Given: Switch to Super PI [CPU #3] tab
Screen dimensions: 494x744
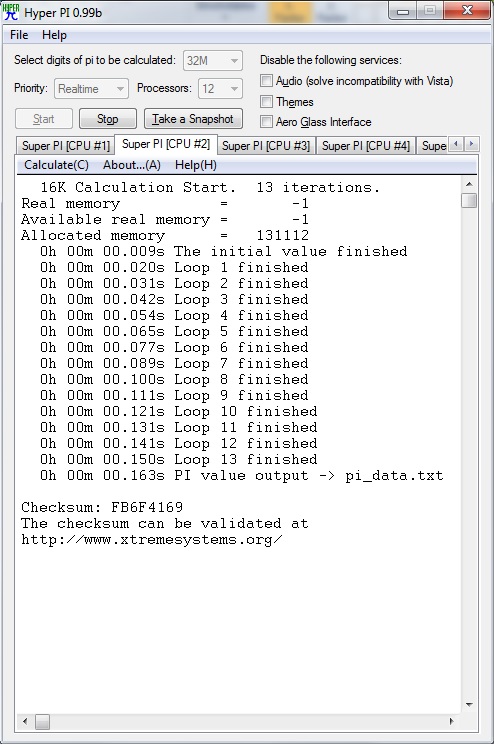Looking at the screenshot, I should pyautogui.click(x=266, y=146).
